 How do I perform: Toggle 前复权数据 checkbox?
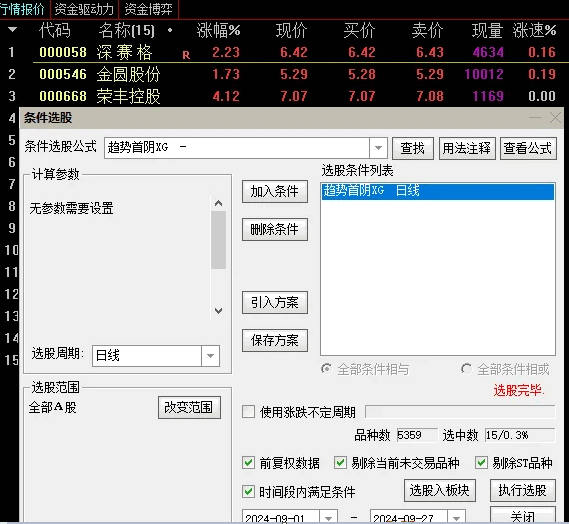pos(249,463)
